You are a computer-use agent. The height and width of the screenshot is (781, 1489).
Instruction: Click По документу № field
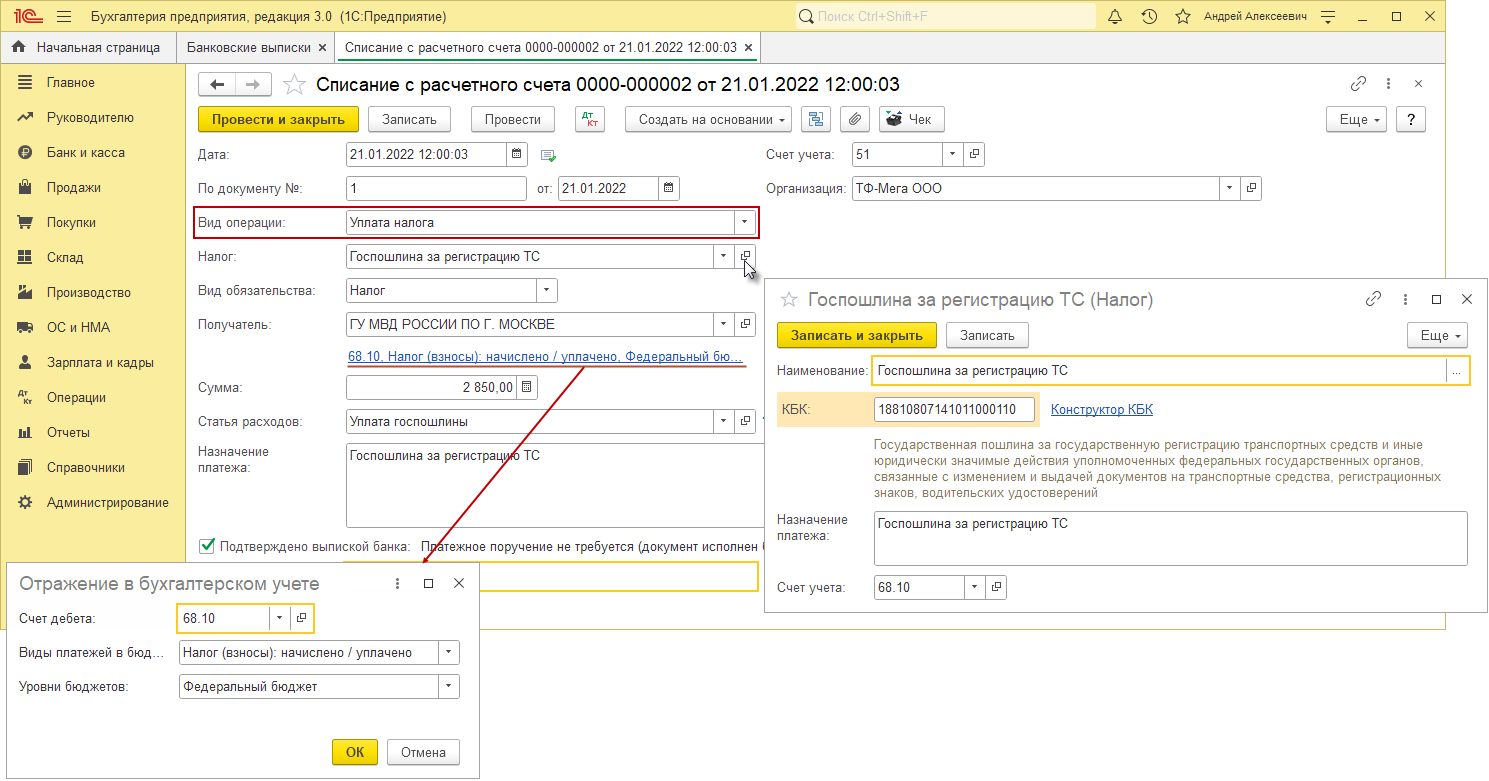tap(436, 188)
